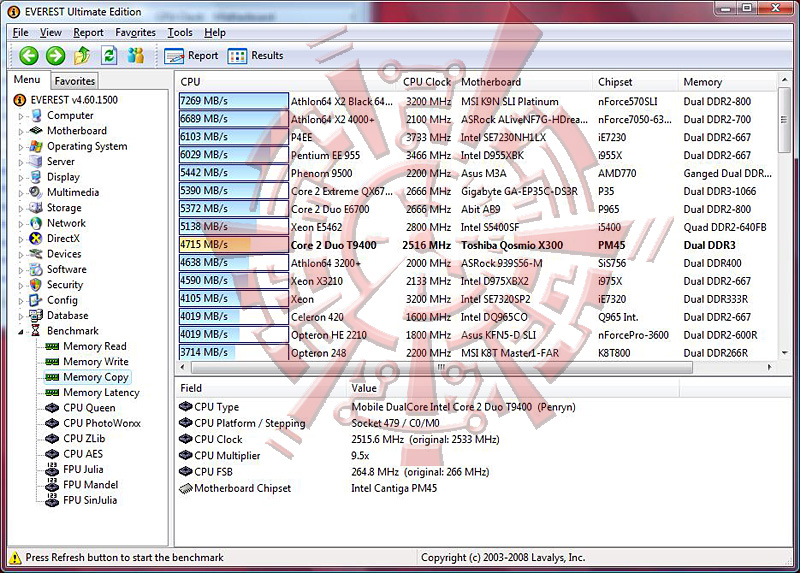Click the Devices icon in the tree
The image size is (800, 573).
(36, 254)
